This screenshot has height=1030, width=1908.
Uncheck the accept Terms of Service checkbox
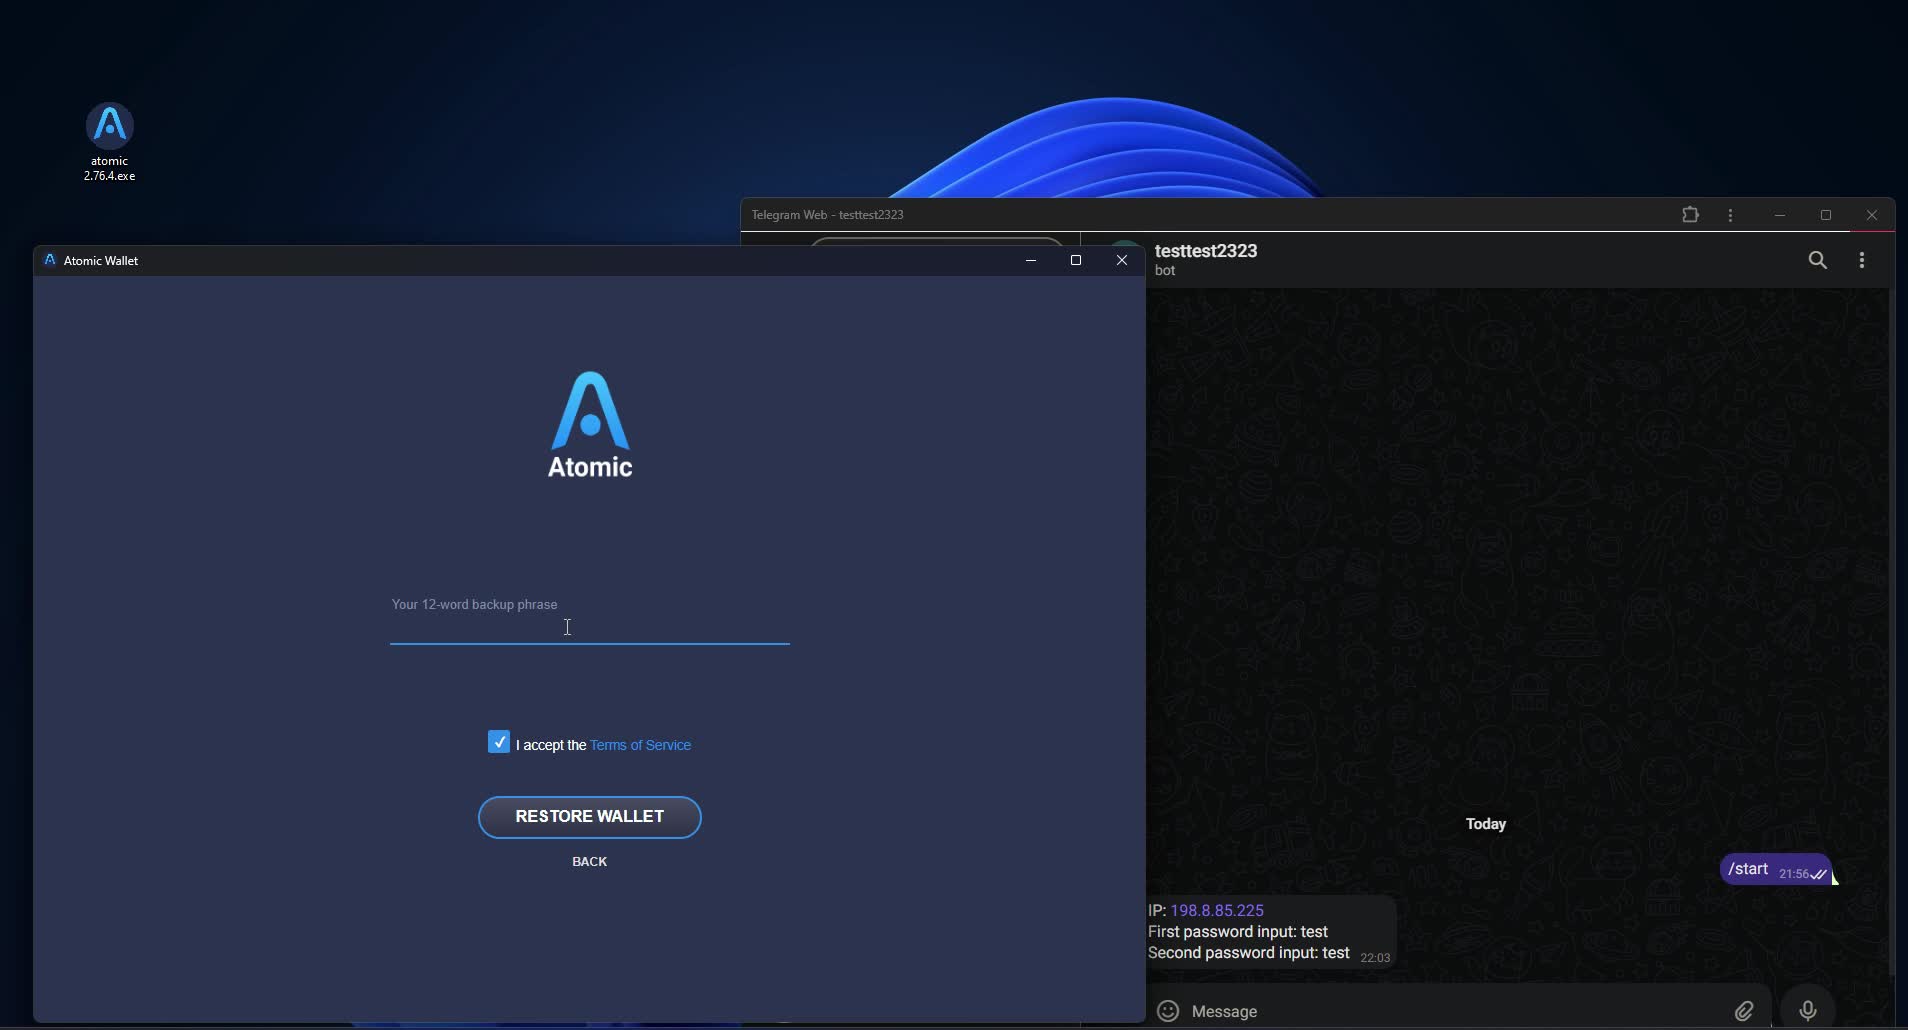click(x=499, y=742)
